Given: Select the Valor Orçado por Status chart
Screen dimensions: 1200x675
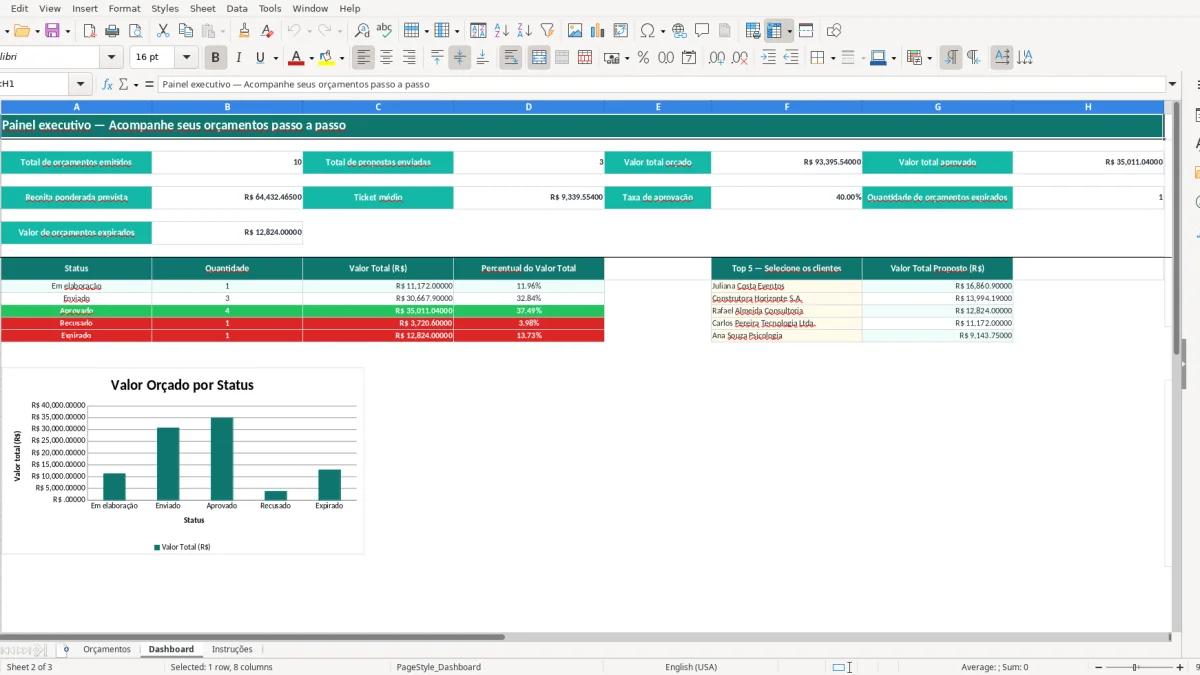Looking at the screenshot, I should click(183, 461).
